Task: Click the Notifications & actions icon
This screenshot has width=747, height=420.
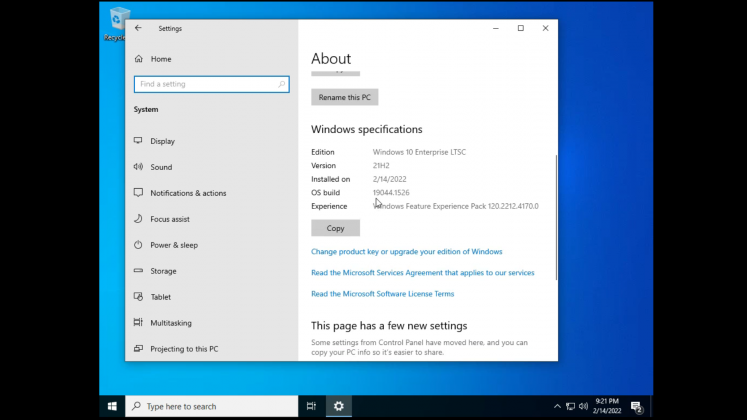Action: [138, 192]
